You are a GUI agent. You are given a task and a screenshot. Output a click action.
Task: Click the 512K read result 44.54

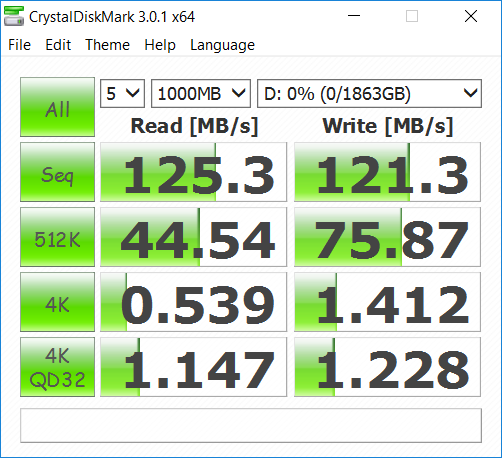pos(193,237)
